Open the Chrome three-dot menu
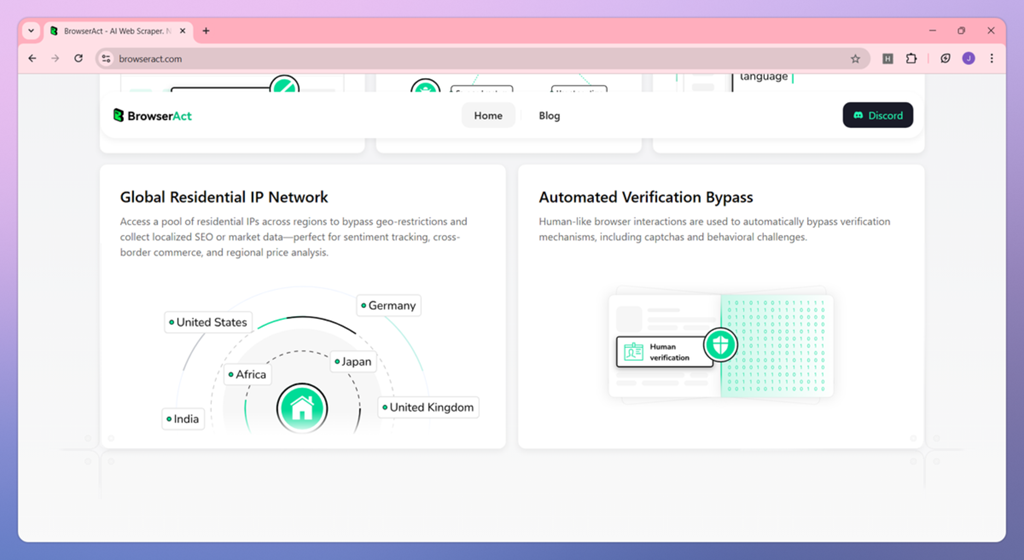Screen dimensions: 1024x560 click(x=991, y=59)
